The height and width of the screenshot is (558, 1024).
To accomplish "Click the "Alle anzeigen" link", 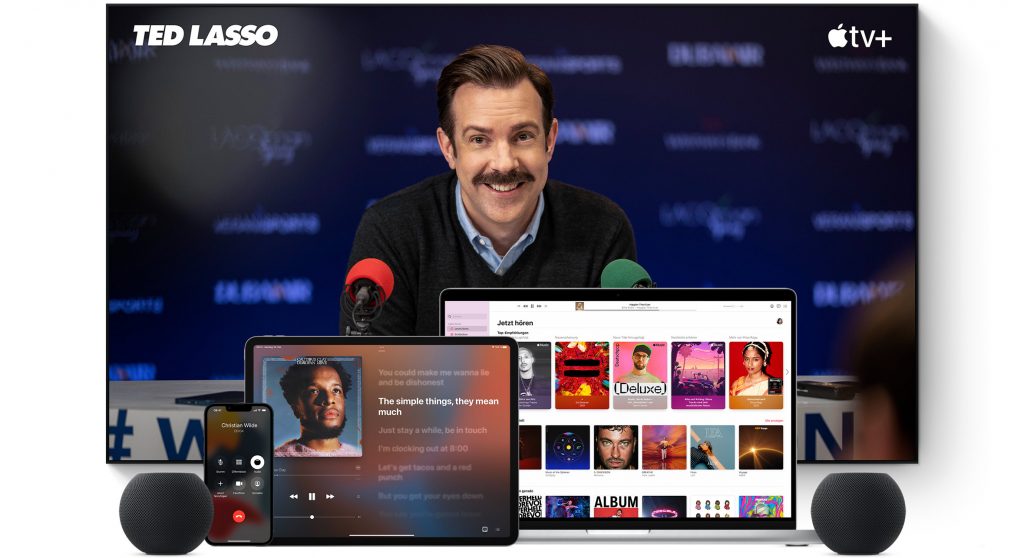I will pyautogui.click(x=773, y=420).
